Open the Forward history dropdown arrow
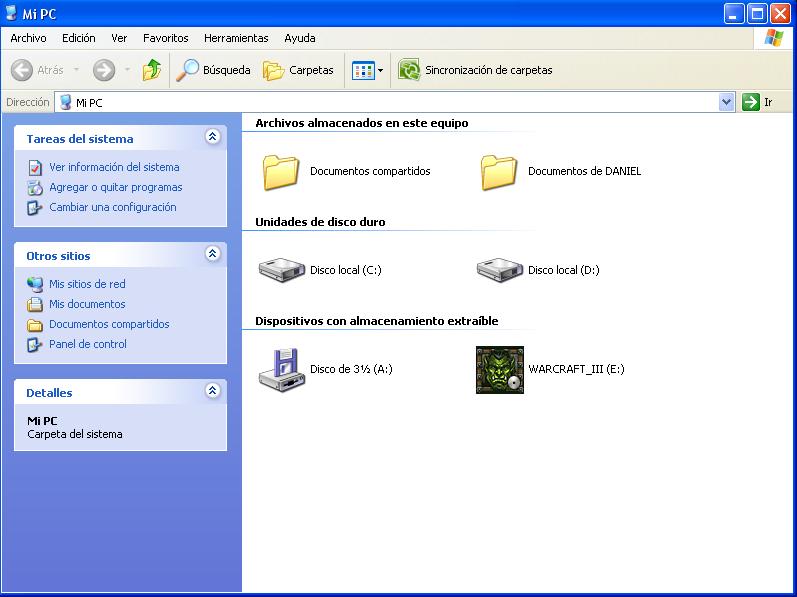797x597 pixels. (x=127, y=70)
